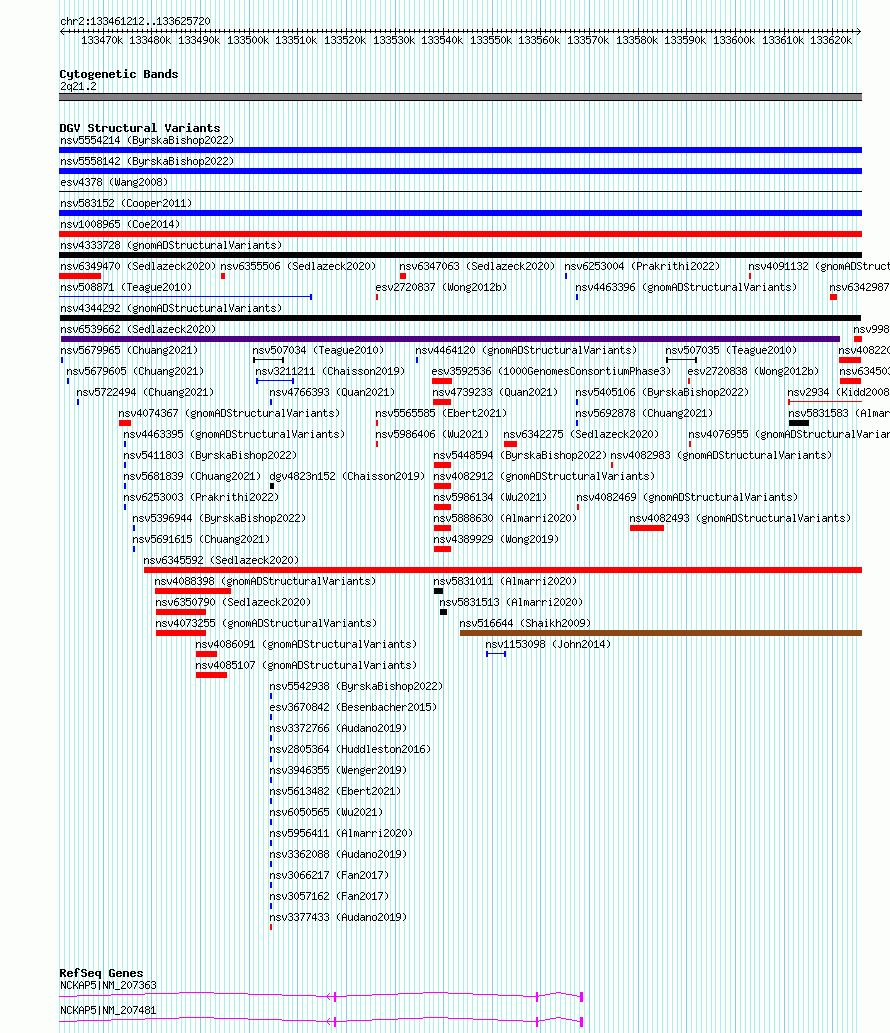
Task: Select nsv6539662 (Sedlazeck2020) label
Action: [138, 329]
